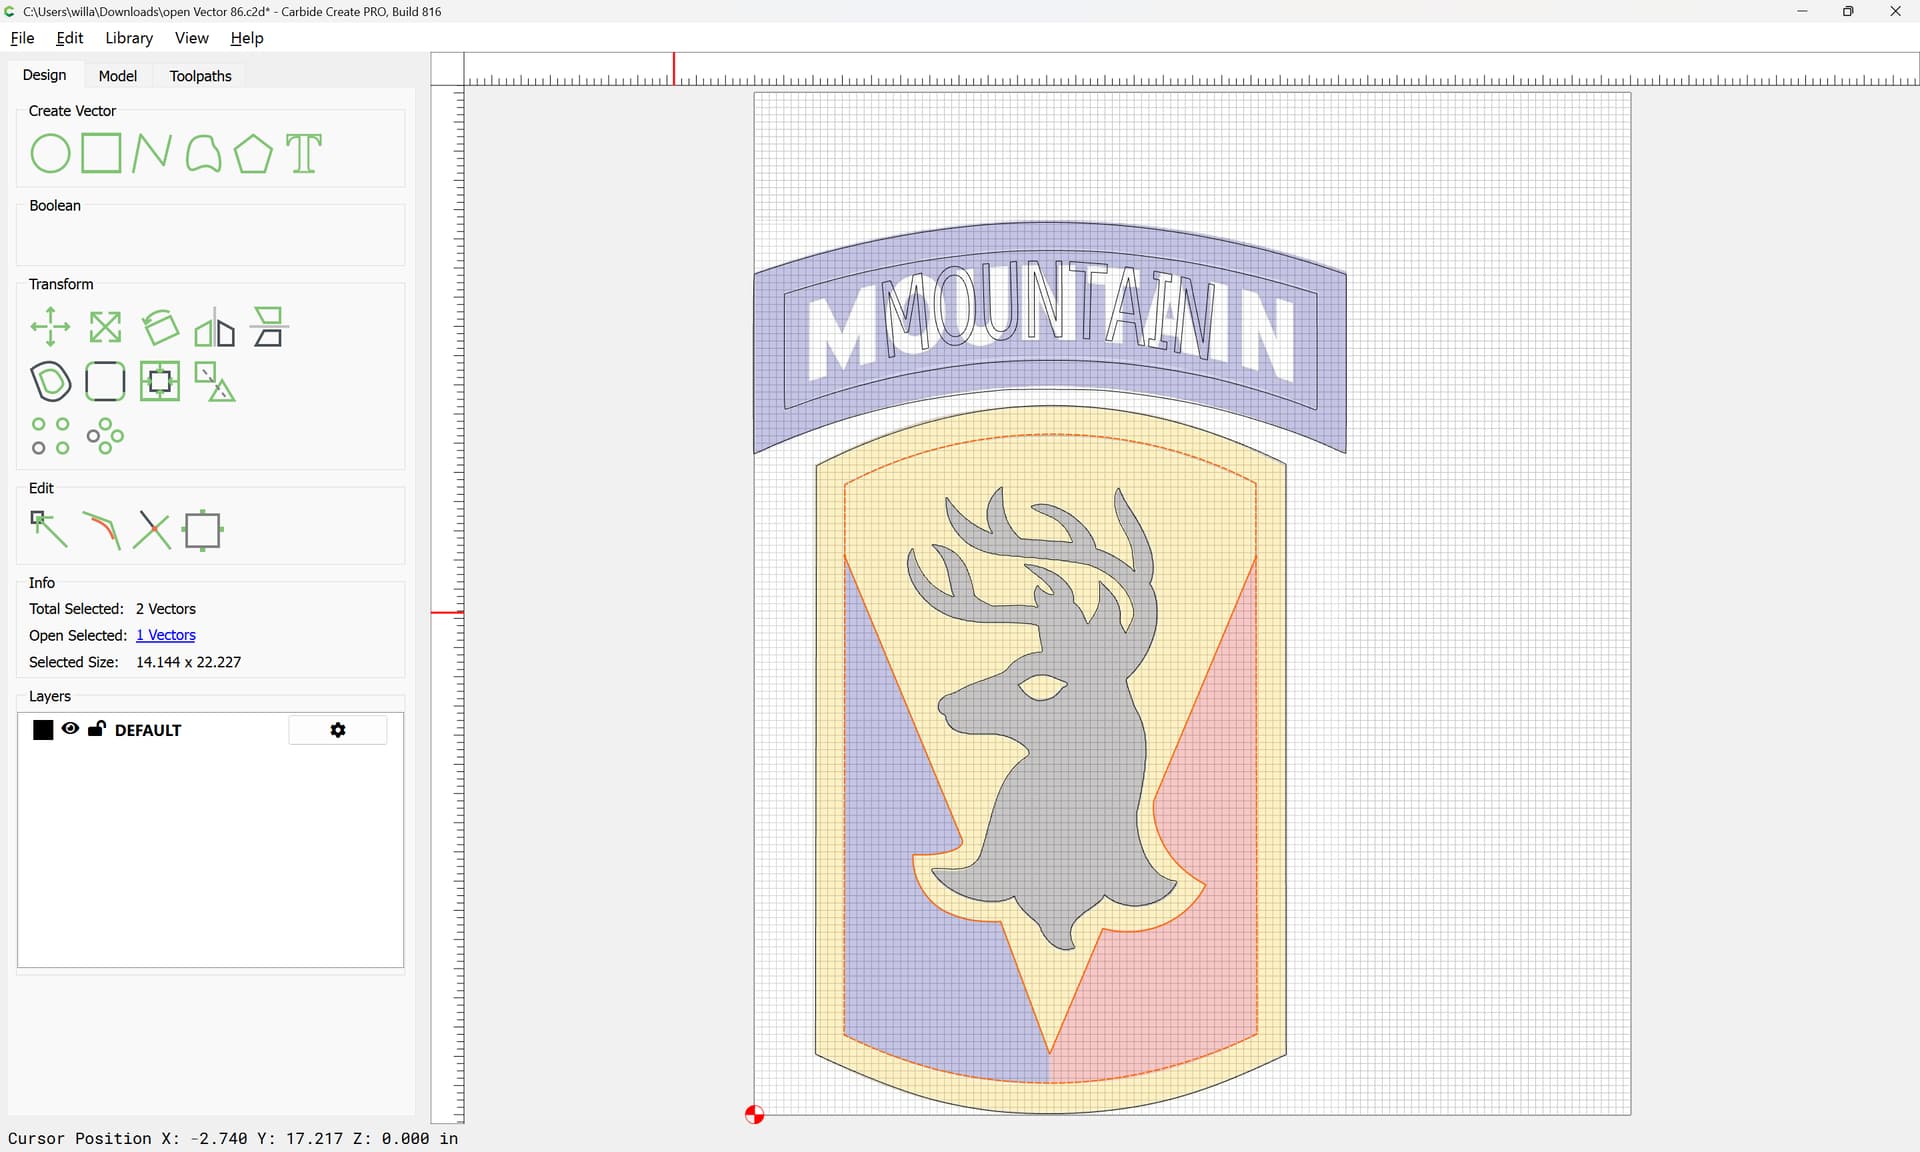Switch to the Design tab

[x=45, y=75]
